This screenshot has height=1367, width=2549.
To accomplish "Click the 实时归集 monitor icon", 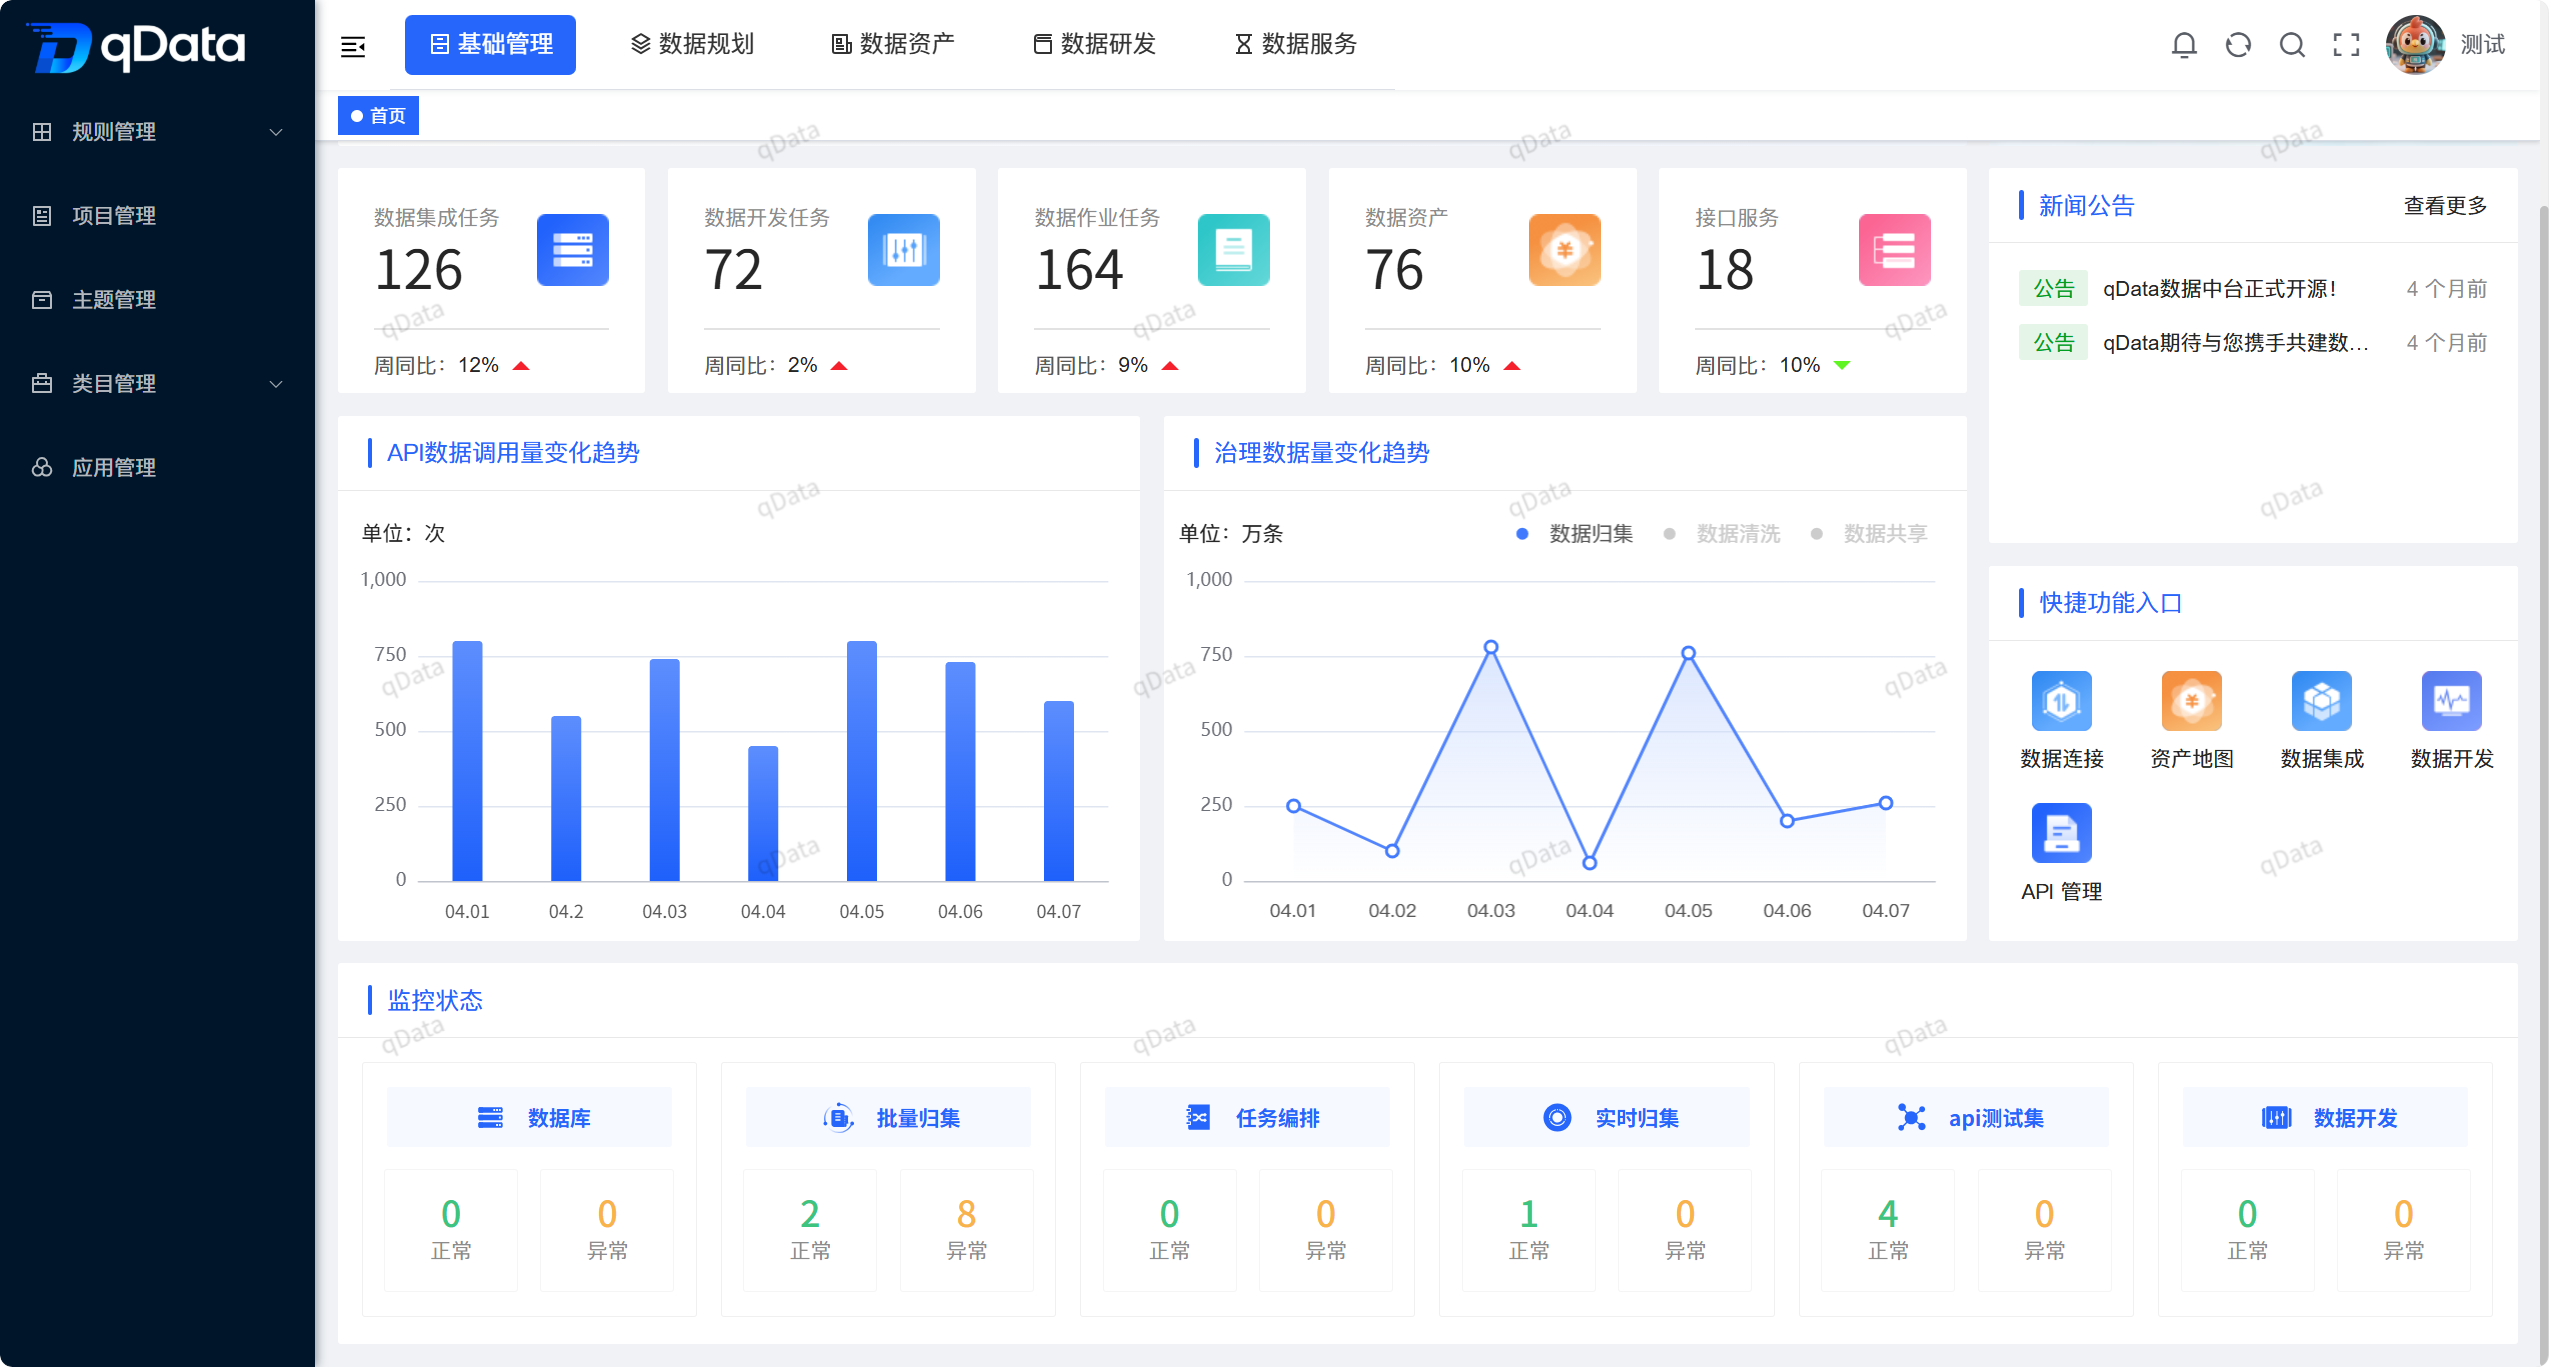I will [x=1557, y=1118].
